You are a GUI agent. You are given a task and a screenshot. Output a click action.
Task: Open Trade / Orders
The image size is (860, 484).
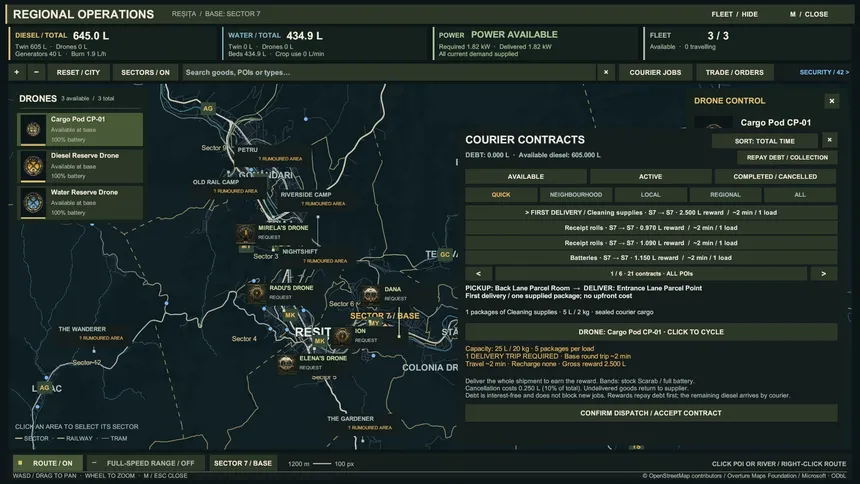pyautogui.click(x=734, y=72)
